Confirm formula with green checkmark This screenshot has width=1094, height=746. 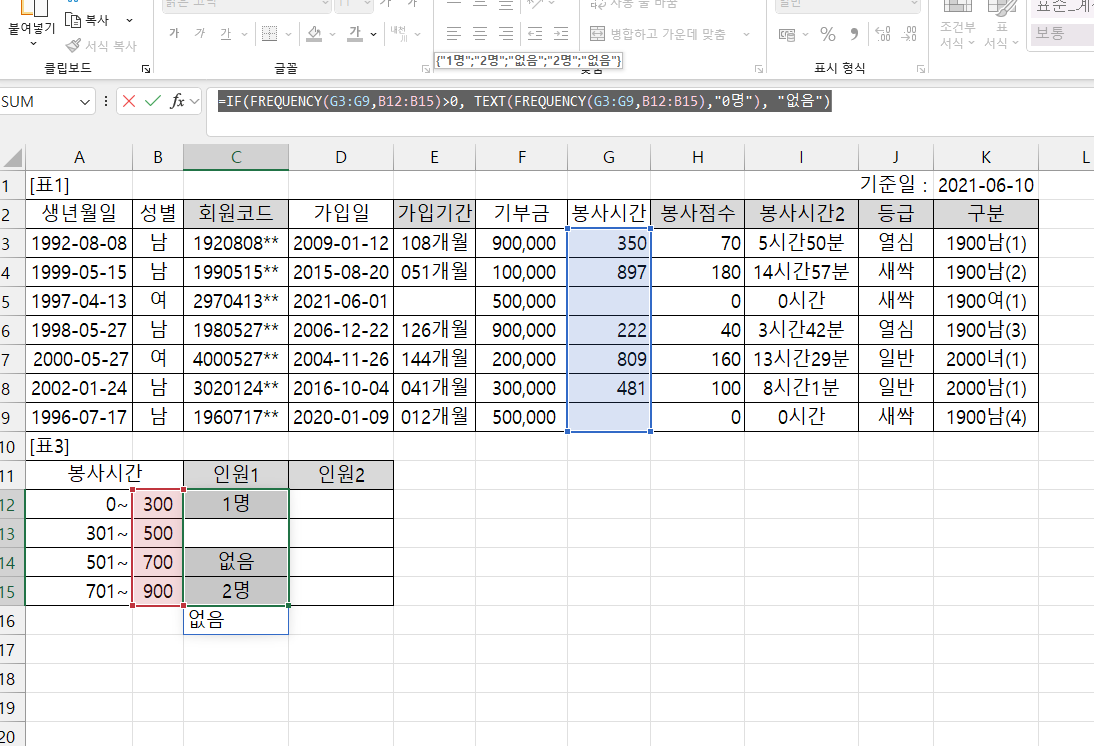coord(153,101)
